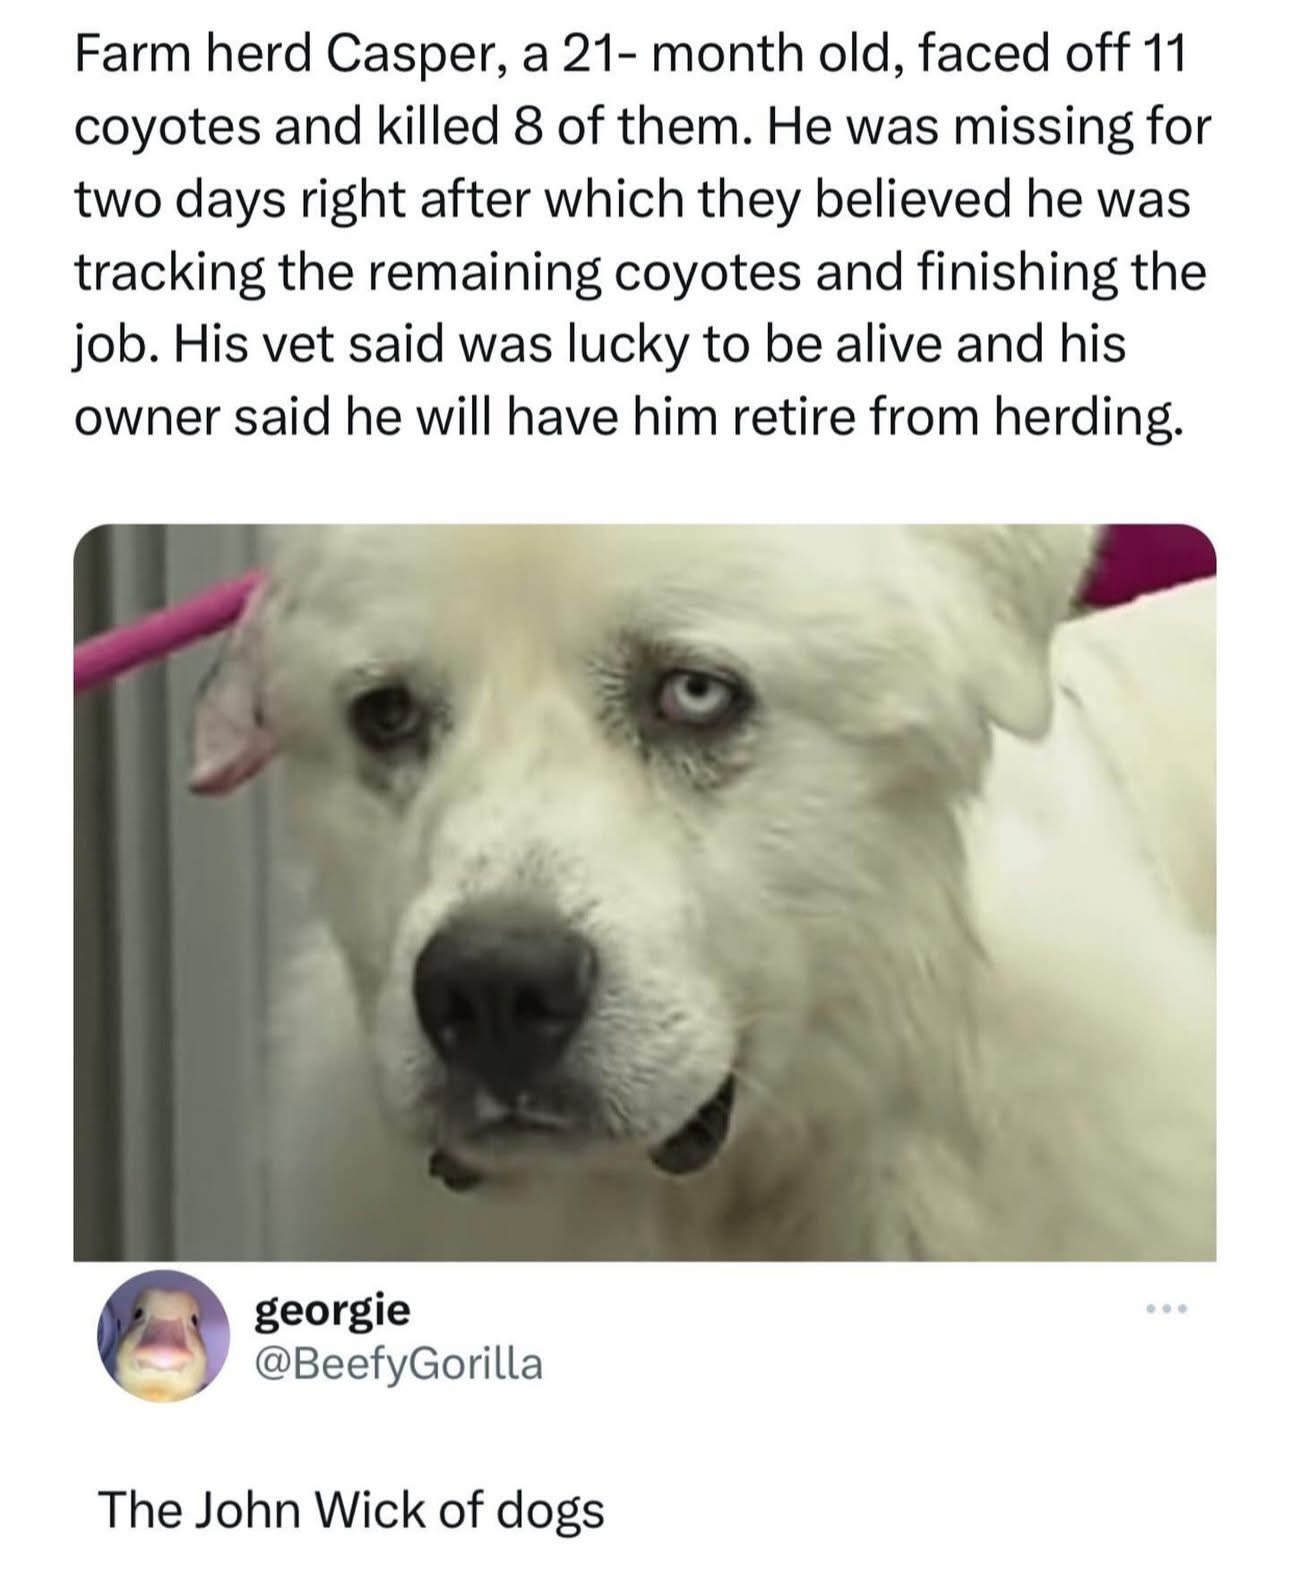Select the display name georgie
This screenshot has width=1290, height=1575.
coord(332,1309)
